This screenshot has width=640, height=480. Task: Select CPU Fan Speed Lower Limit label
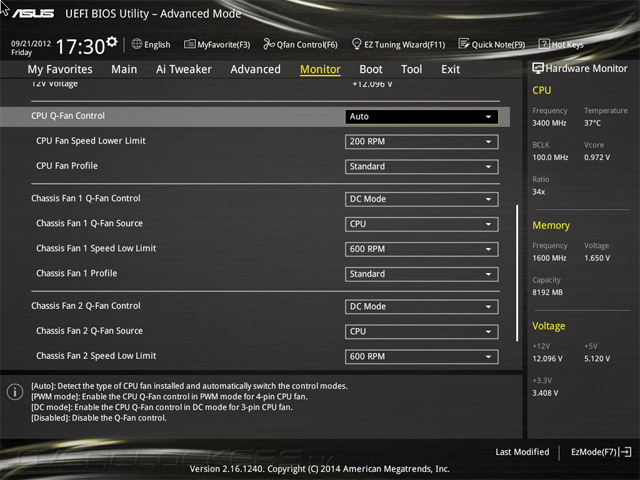91,141
